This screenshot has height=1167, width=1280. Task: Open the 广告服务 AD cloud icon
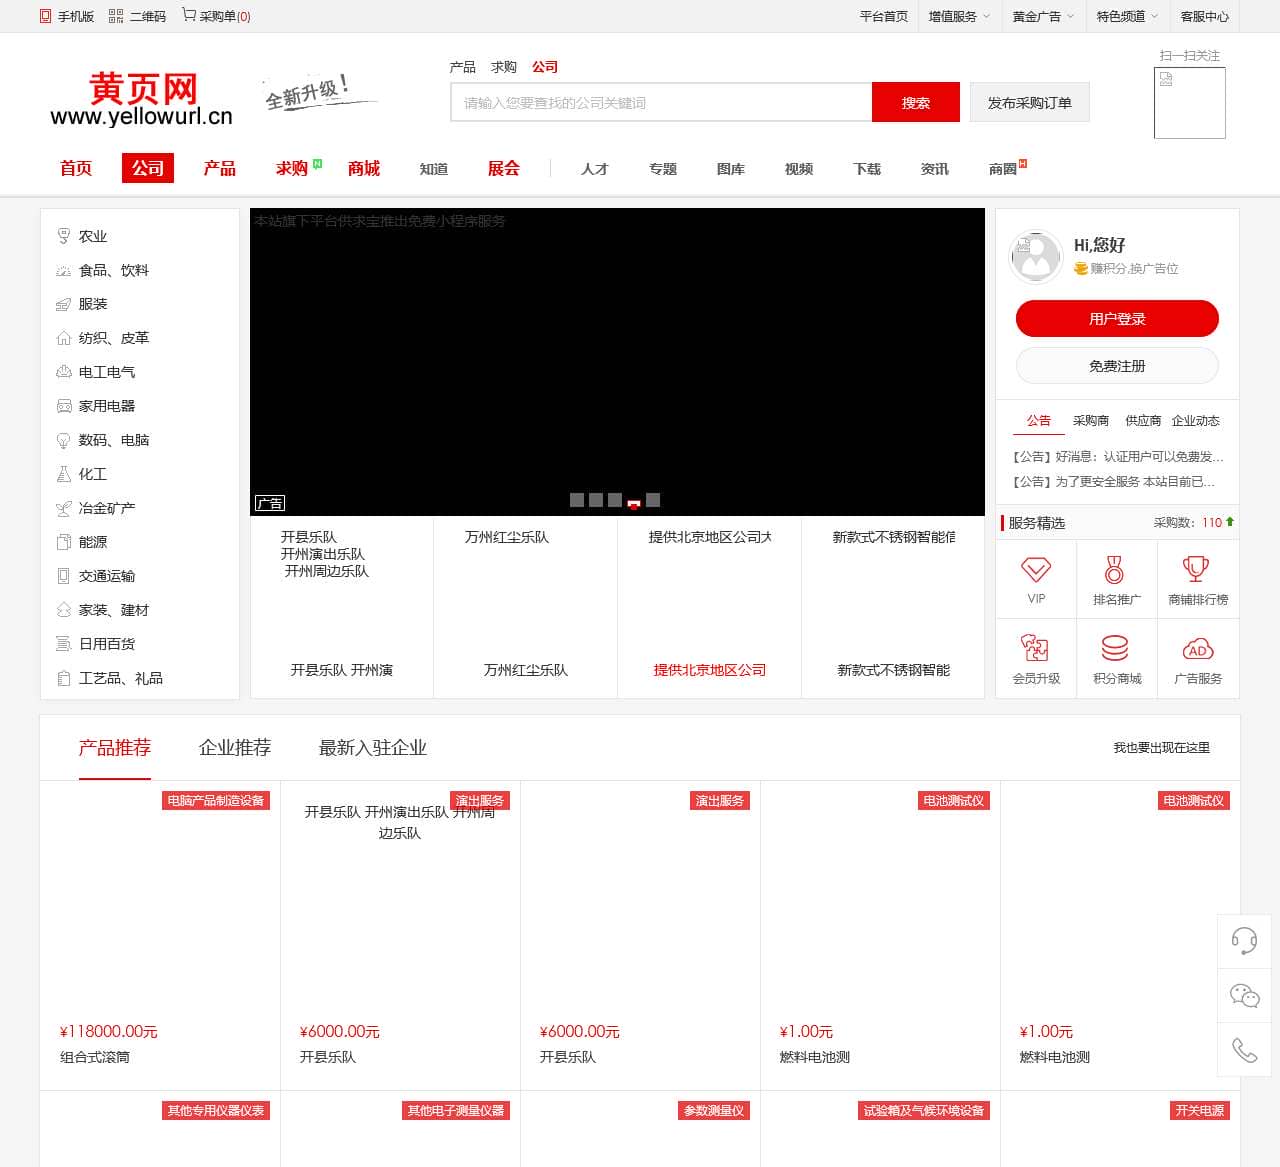(1198, 649)
